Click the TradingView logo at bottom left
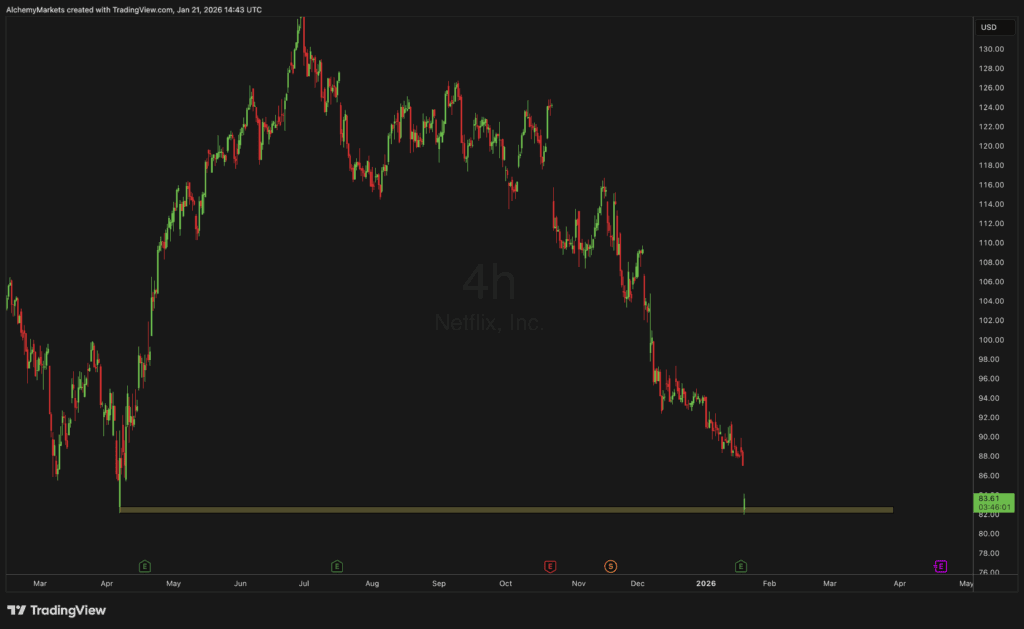This screenshot has width=1024, height=629. pyautogui.click(x=56, y=610)
